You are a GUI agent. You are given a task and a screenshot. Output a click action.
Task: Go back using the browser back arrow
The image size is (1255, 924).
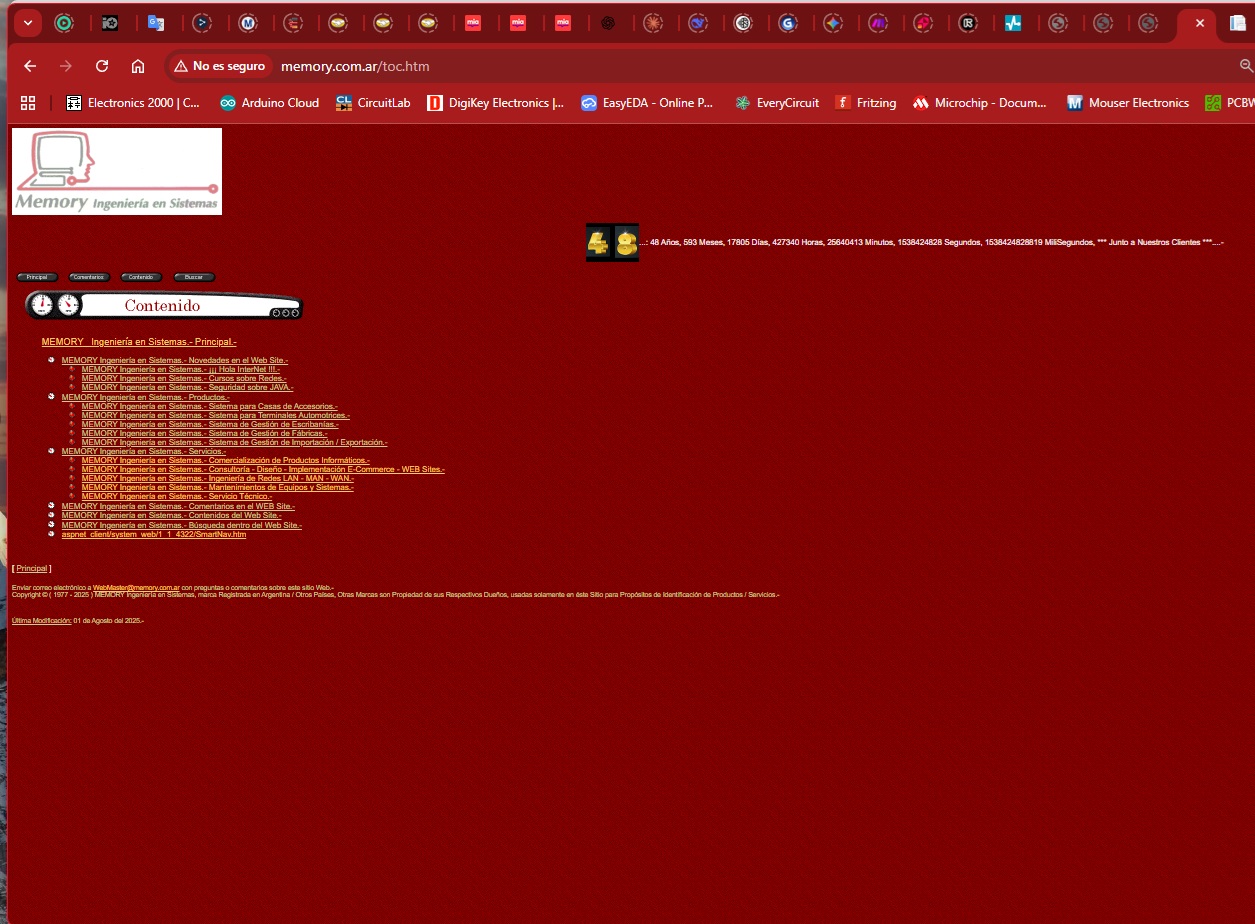click(x=30, y=66)
